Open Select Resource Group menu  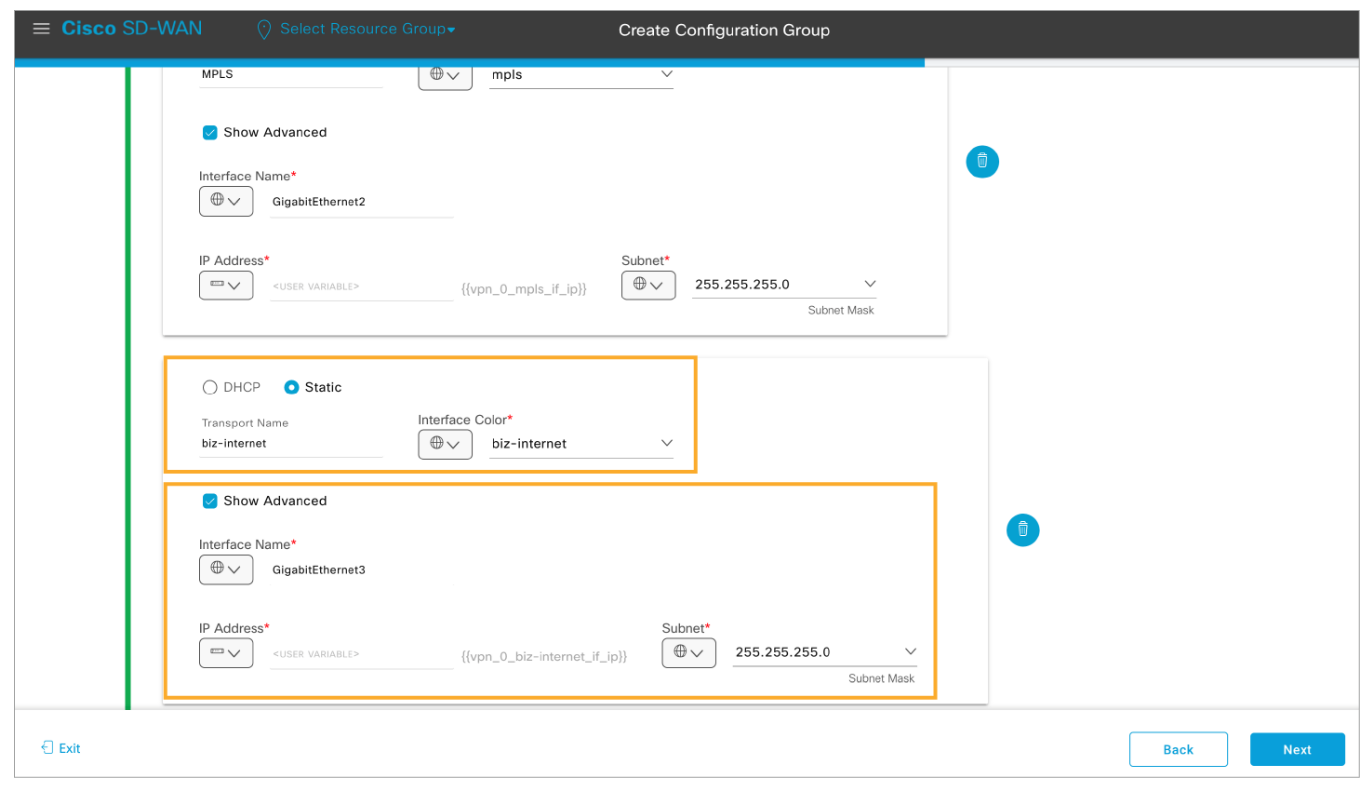[x=366, y=29]
